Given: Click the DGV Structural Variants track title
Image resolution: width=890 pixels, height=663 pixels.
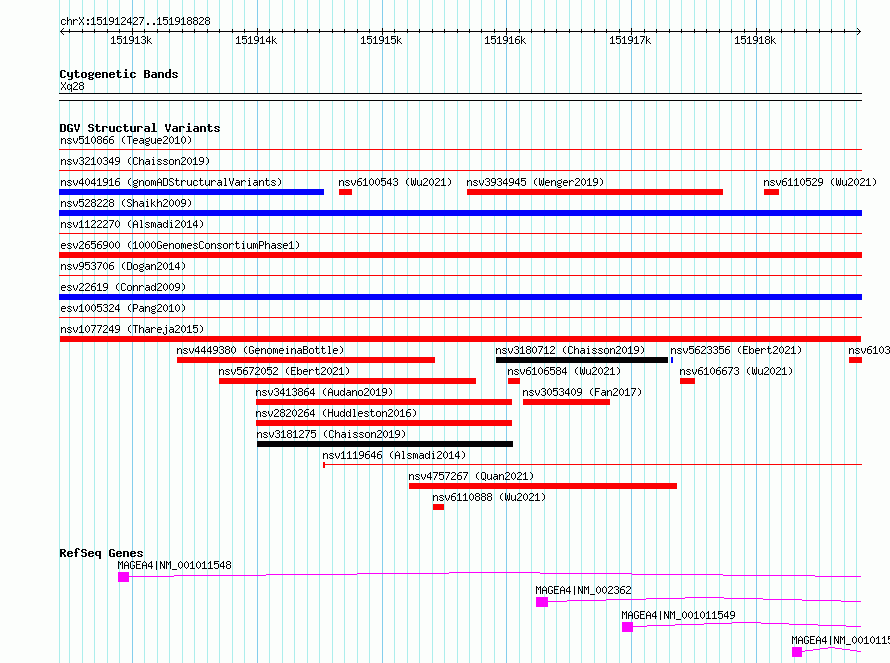Looking at the screenshot, I should coord(140,128).
